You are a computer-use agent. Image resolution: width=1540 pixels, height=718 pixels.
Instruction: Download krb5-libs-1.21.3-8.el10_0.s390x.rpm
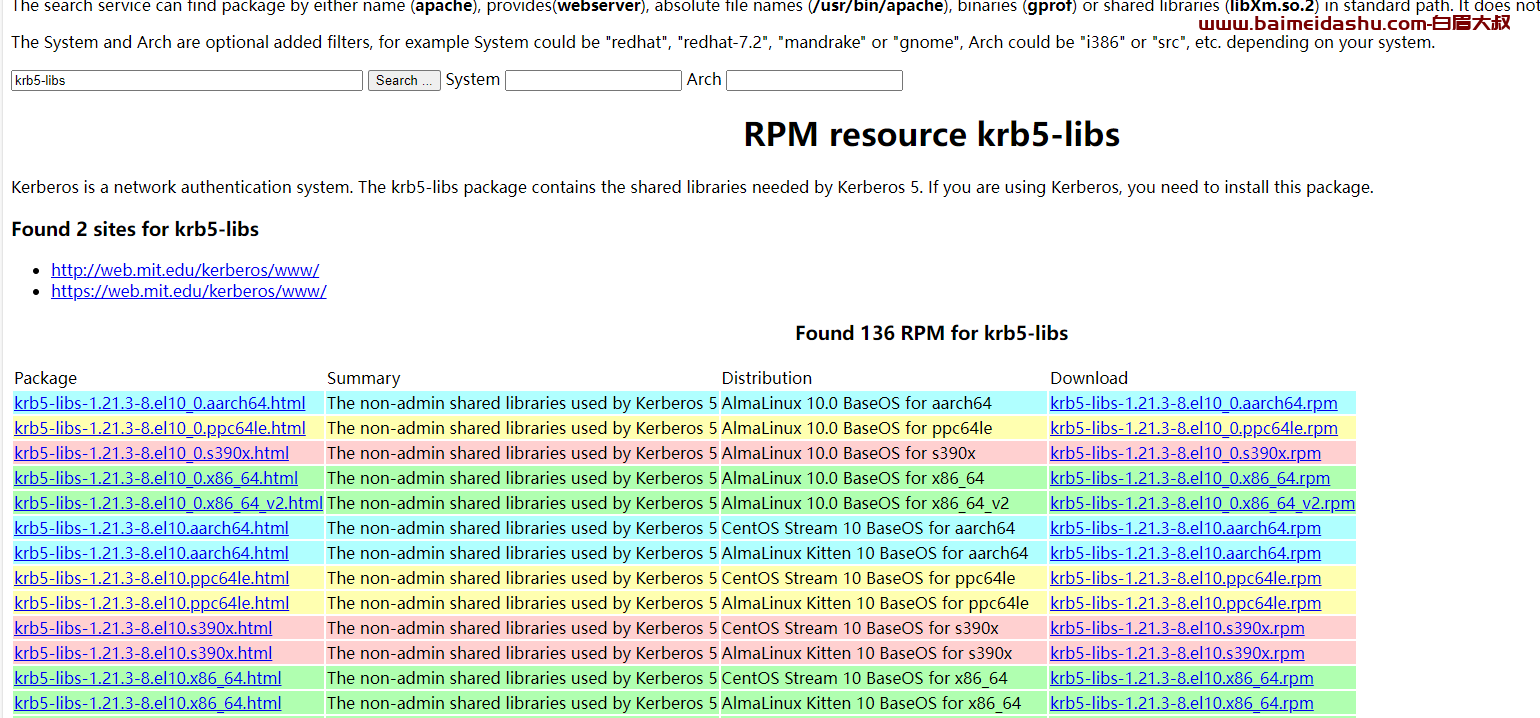click(1185, 453)
